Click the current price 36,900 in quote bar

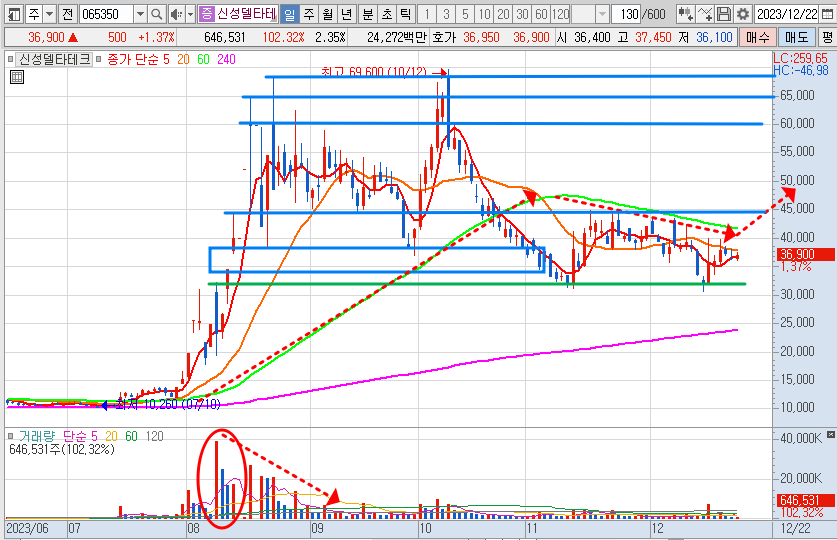pyautogui.click(x=46, y=37)
